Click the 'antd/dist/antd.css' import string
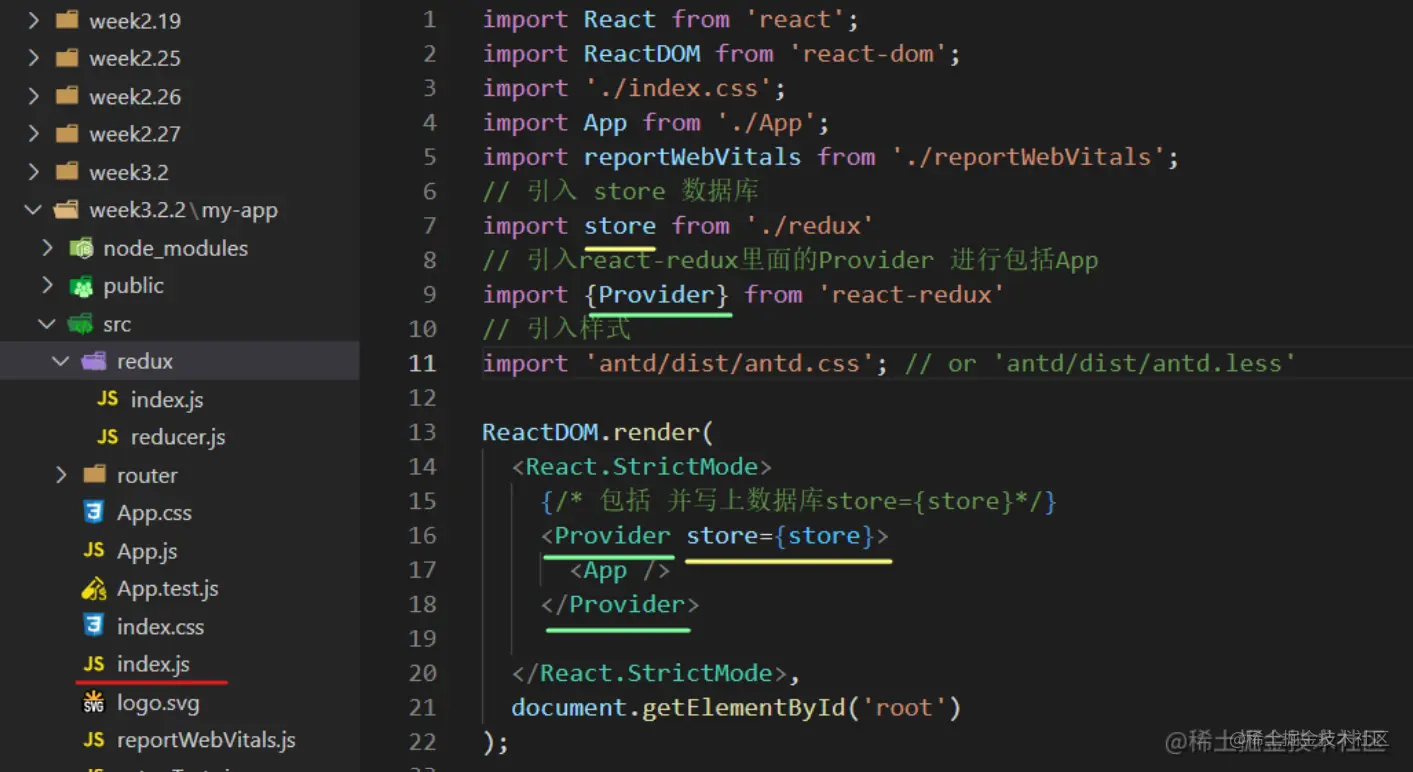Image resolution: width=1413 pixels, height=772 pixels. pyautogui.click(x=730, y=363)
